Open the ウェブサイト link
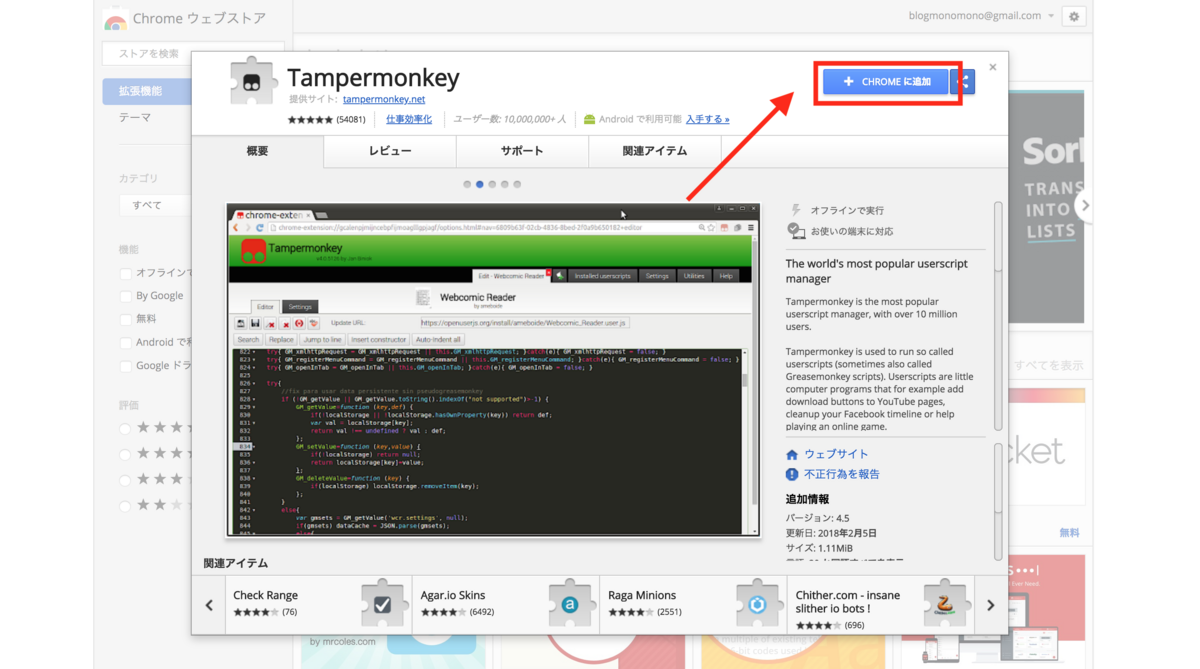The height and width of the screenshot is (669, 1200). (x=836, y=454)
